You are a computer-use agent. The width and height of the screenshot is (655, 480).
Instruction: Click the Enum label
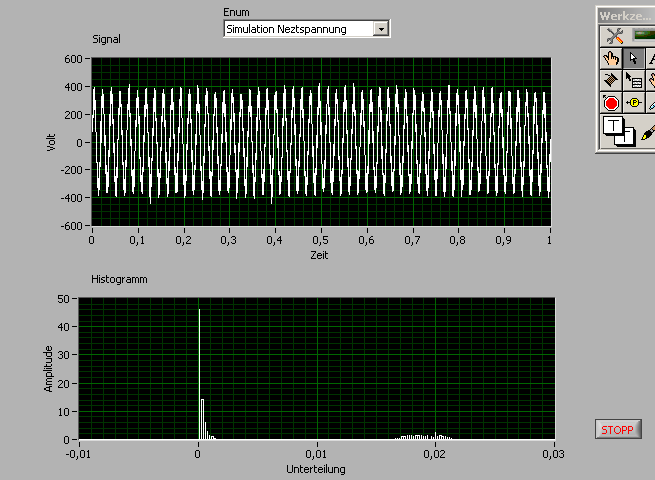(x=236, y=12)
